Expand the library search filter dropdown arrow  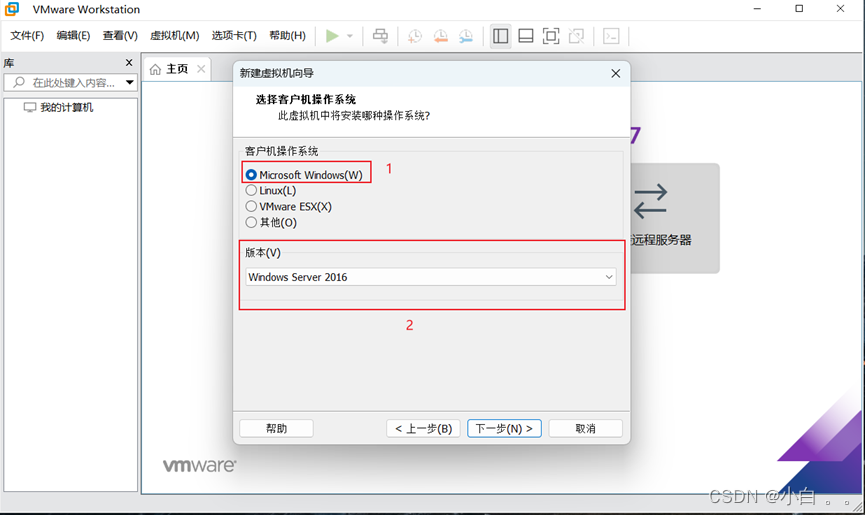[x=130, y=83]
